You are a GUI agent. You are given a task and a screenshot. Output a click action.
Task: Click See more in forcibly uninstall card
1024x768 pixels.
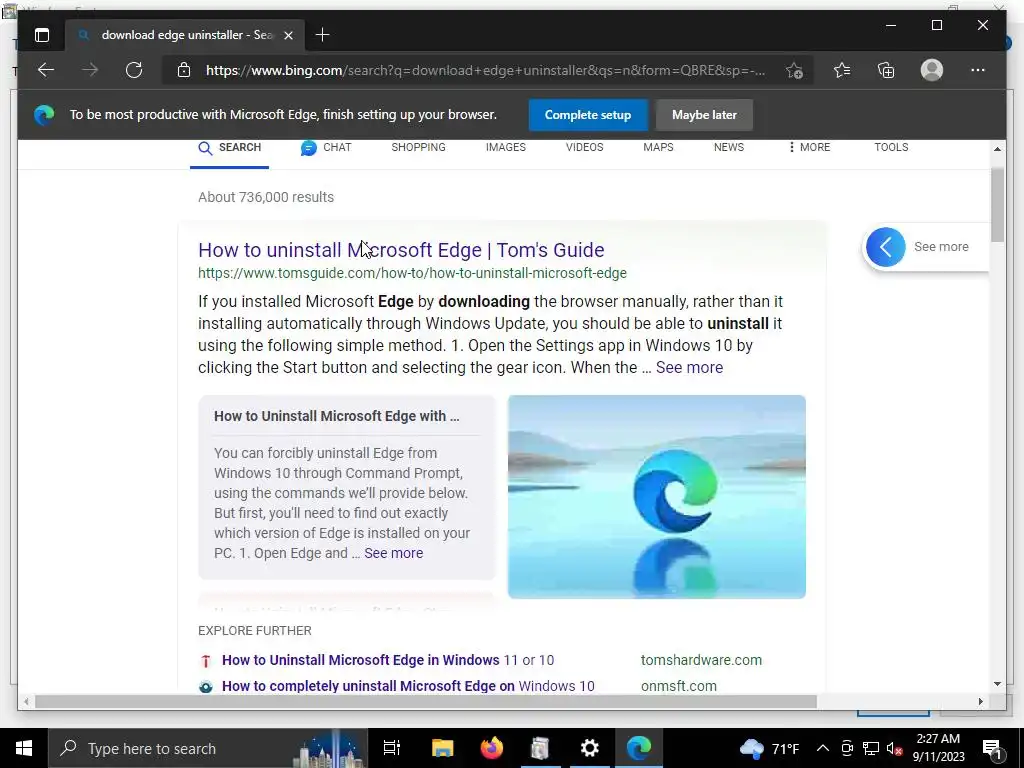(393, 553)
